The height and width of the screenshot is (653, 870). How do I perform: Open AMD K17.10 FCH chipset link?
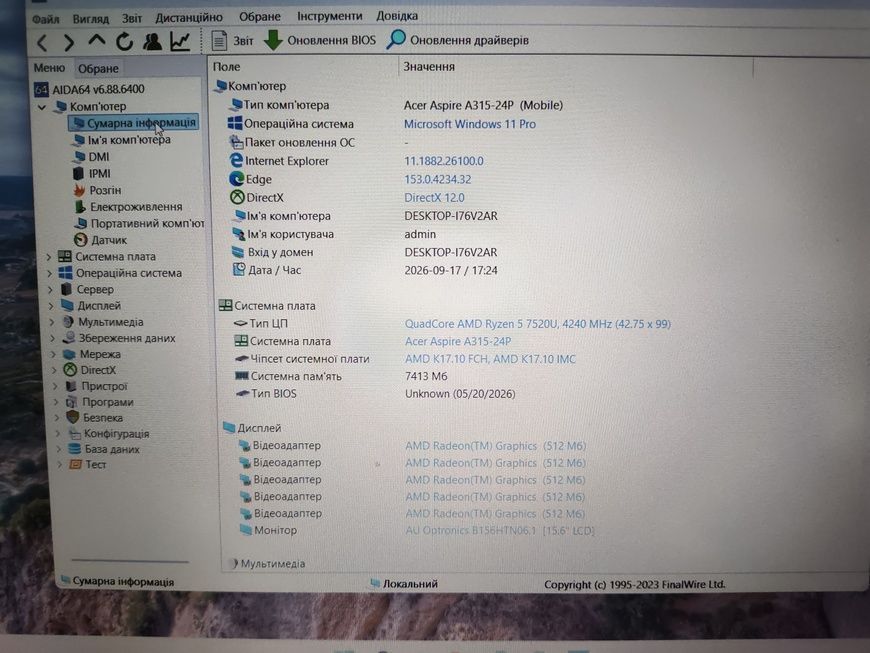coord(490,359)
